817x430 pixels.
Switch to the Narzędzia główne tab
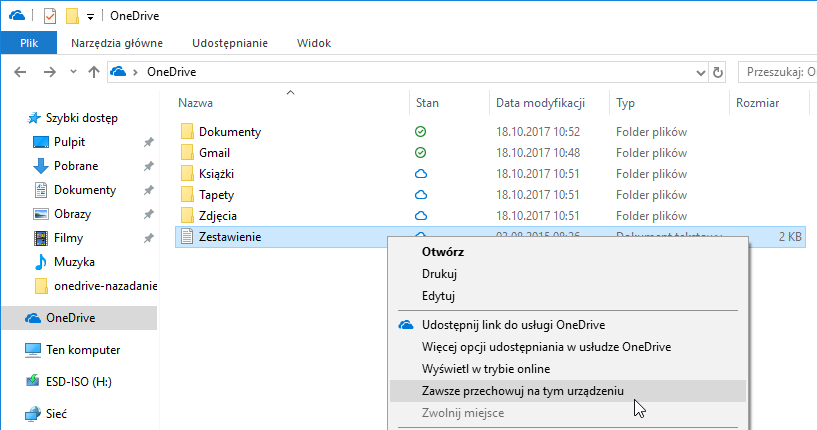(117, 43)
